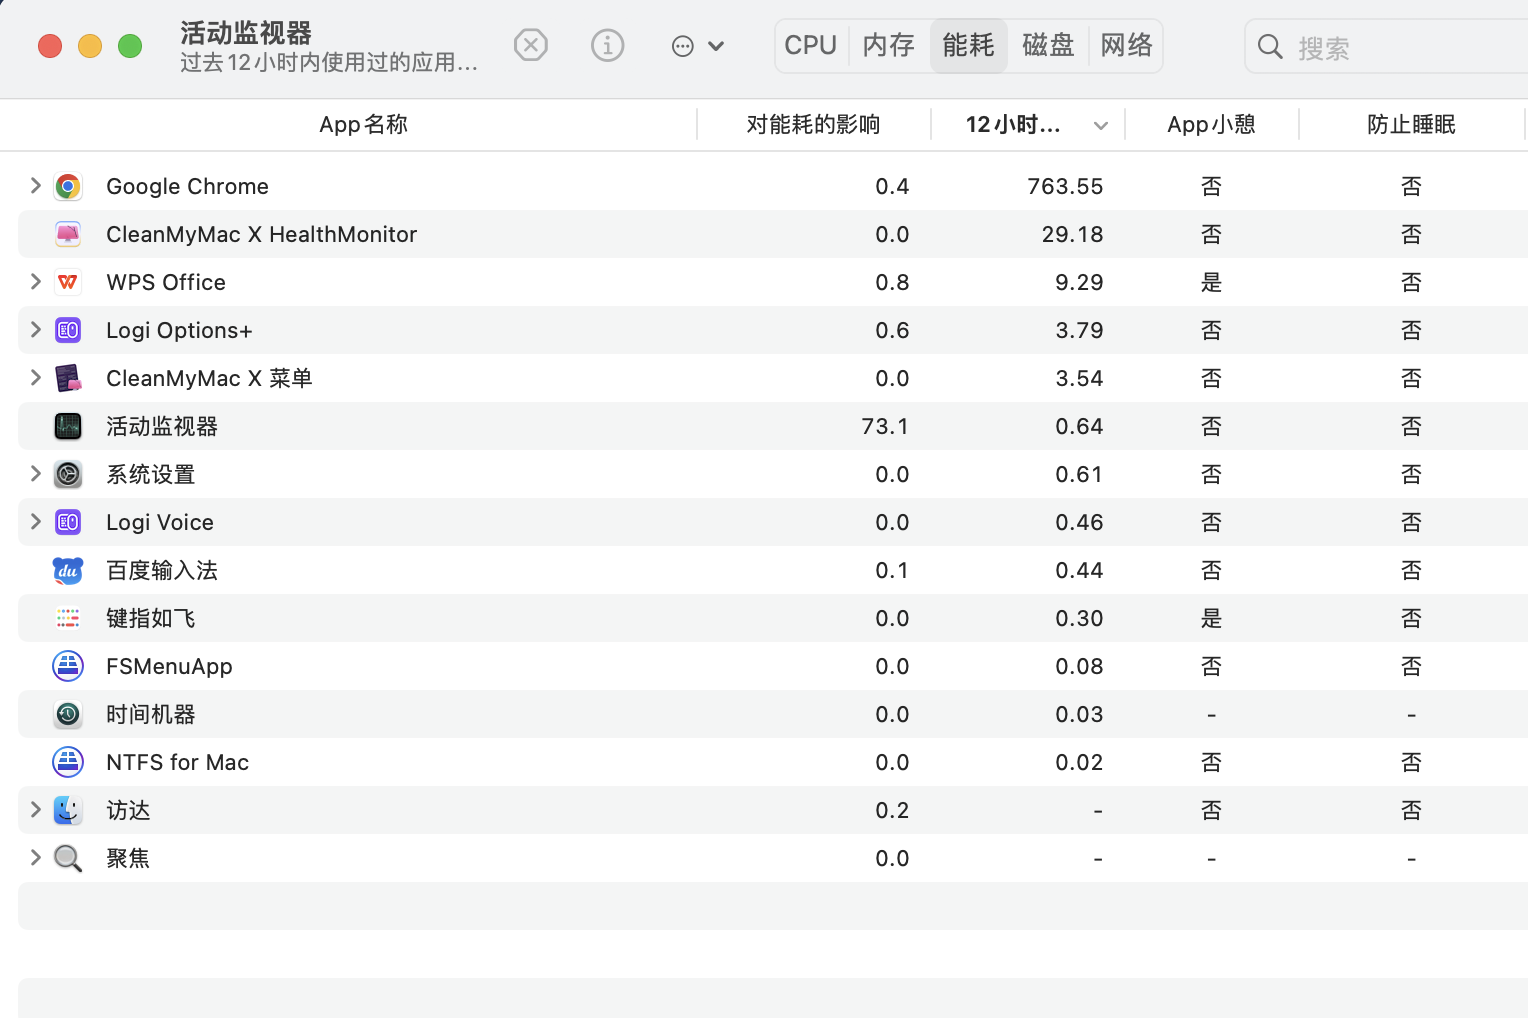
Task: Click the stop process (X) toolbar icon
Action: [x=530, y=45]
